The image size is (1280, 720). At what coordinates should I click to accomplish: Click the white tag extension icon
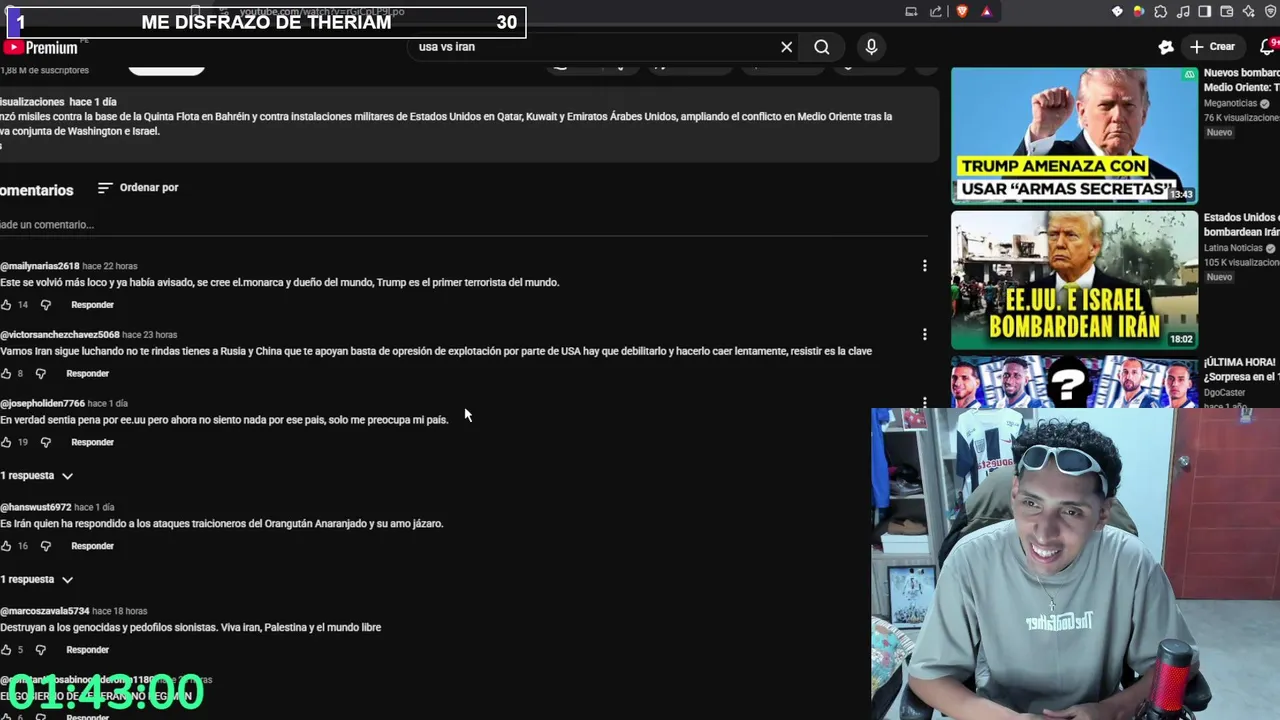pyautogui.click(x=1117, y=12)
